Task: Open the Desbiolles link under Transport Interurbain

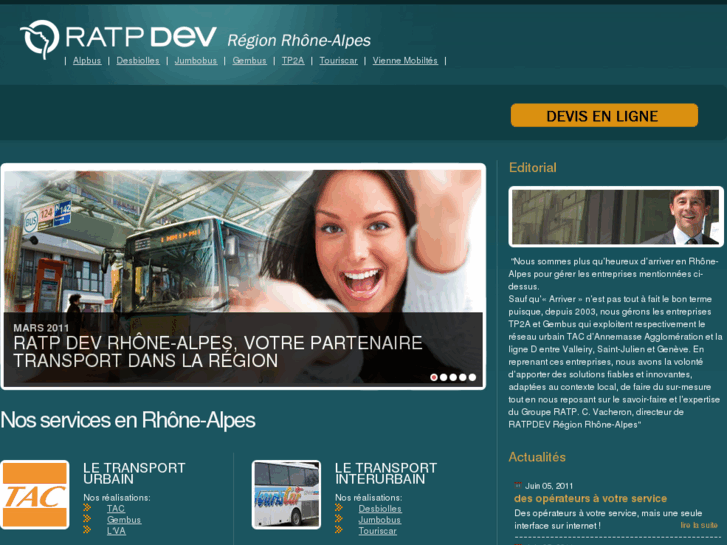Action: pos(380,509)
